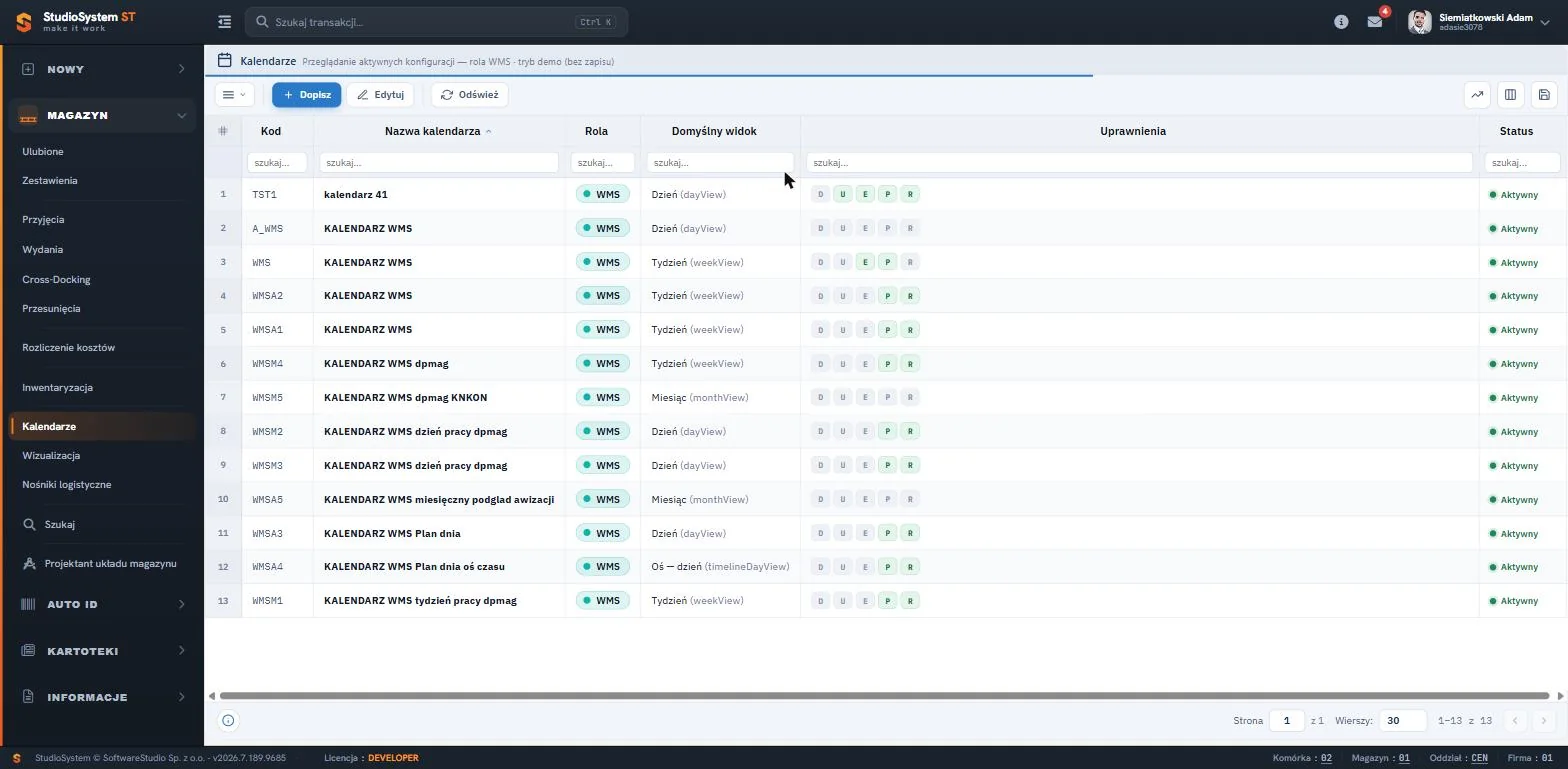Click the Odśwież button
Viewport: 1568px width, 769px height.
point(470,95)
